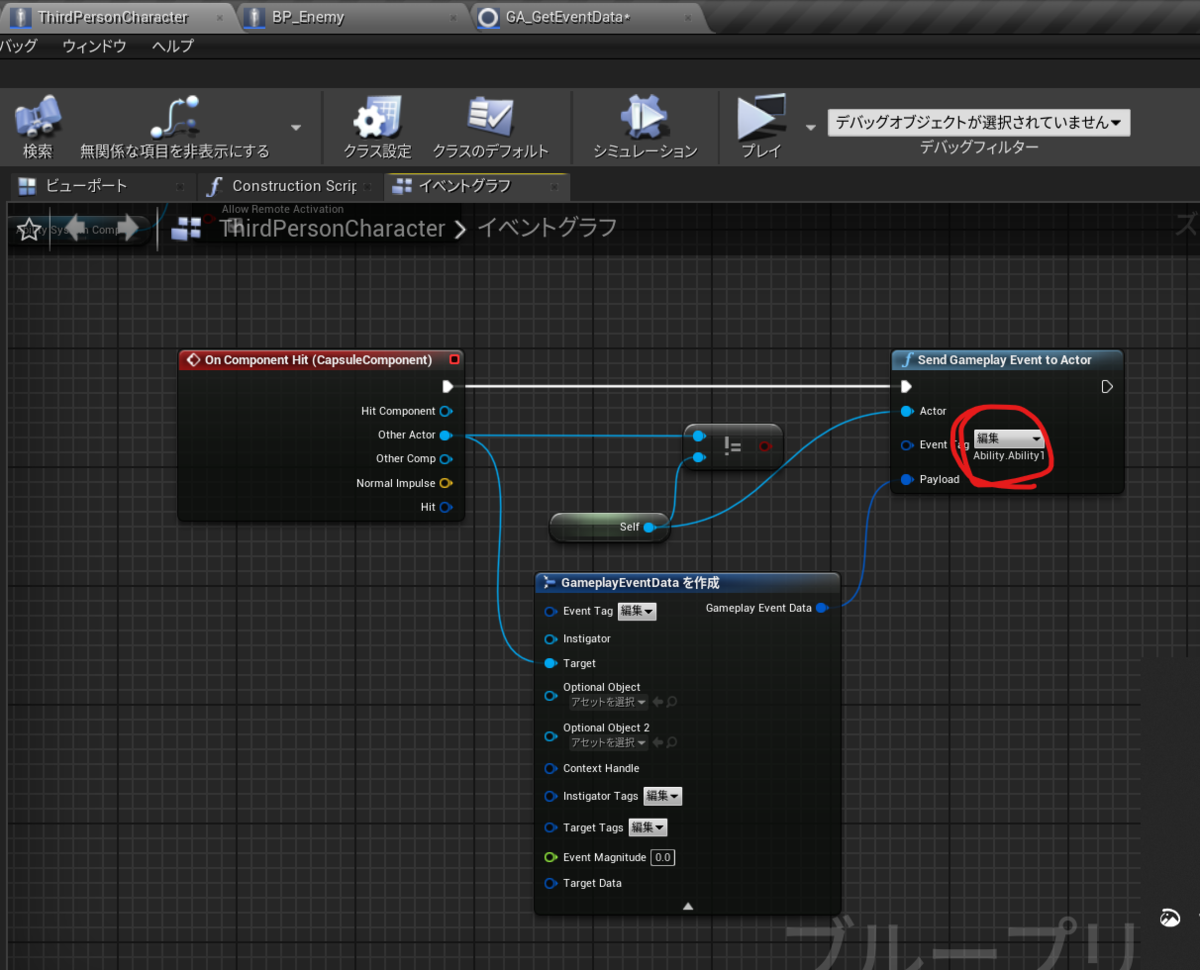The image size is (1200, 970).
Task: Click Target input pin
Action: (x=550, y=663)
